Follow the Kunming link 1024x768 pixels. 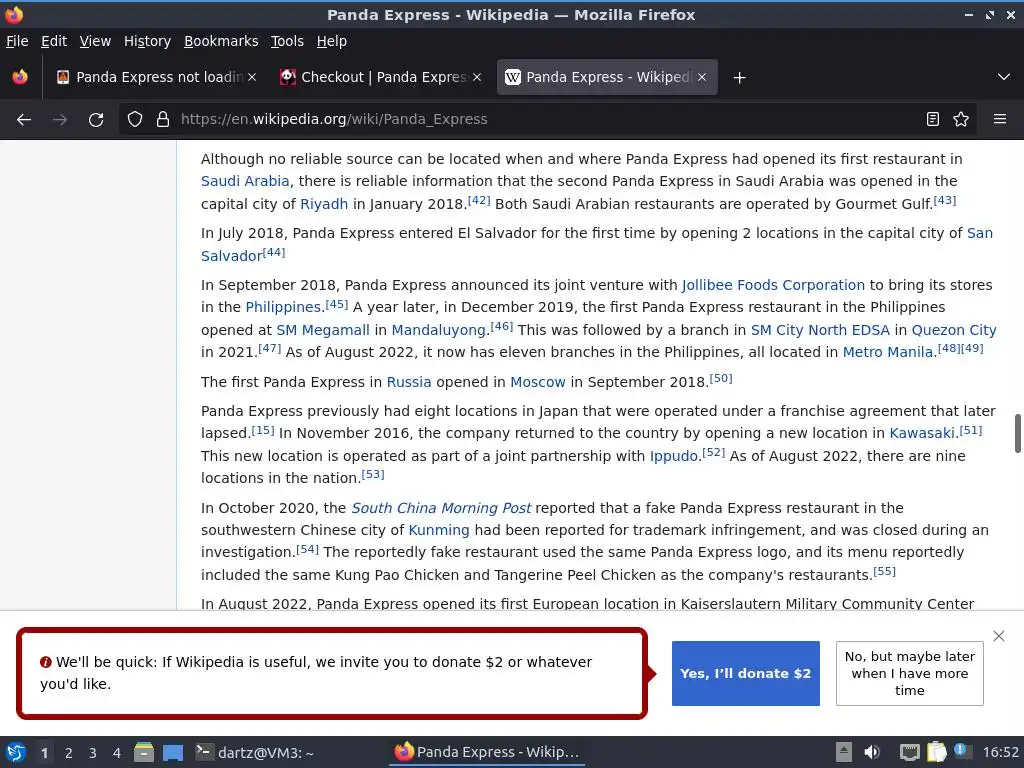[439, 530]
